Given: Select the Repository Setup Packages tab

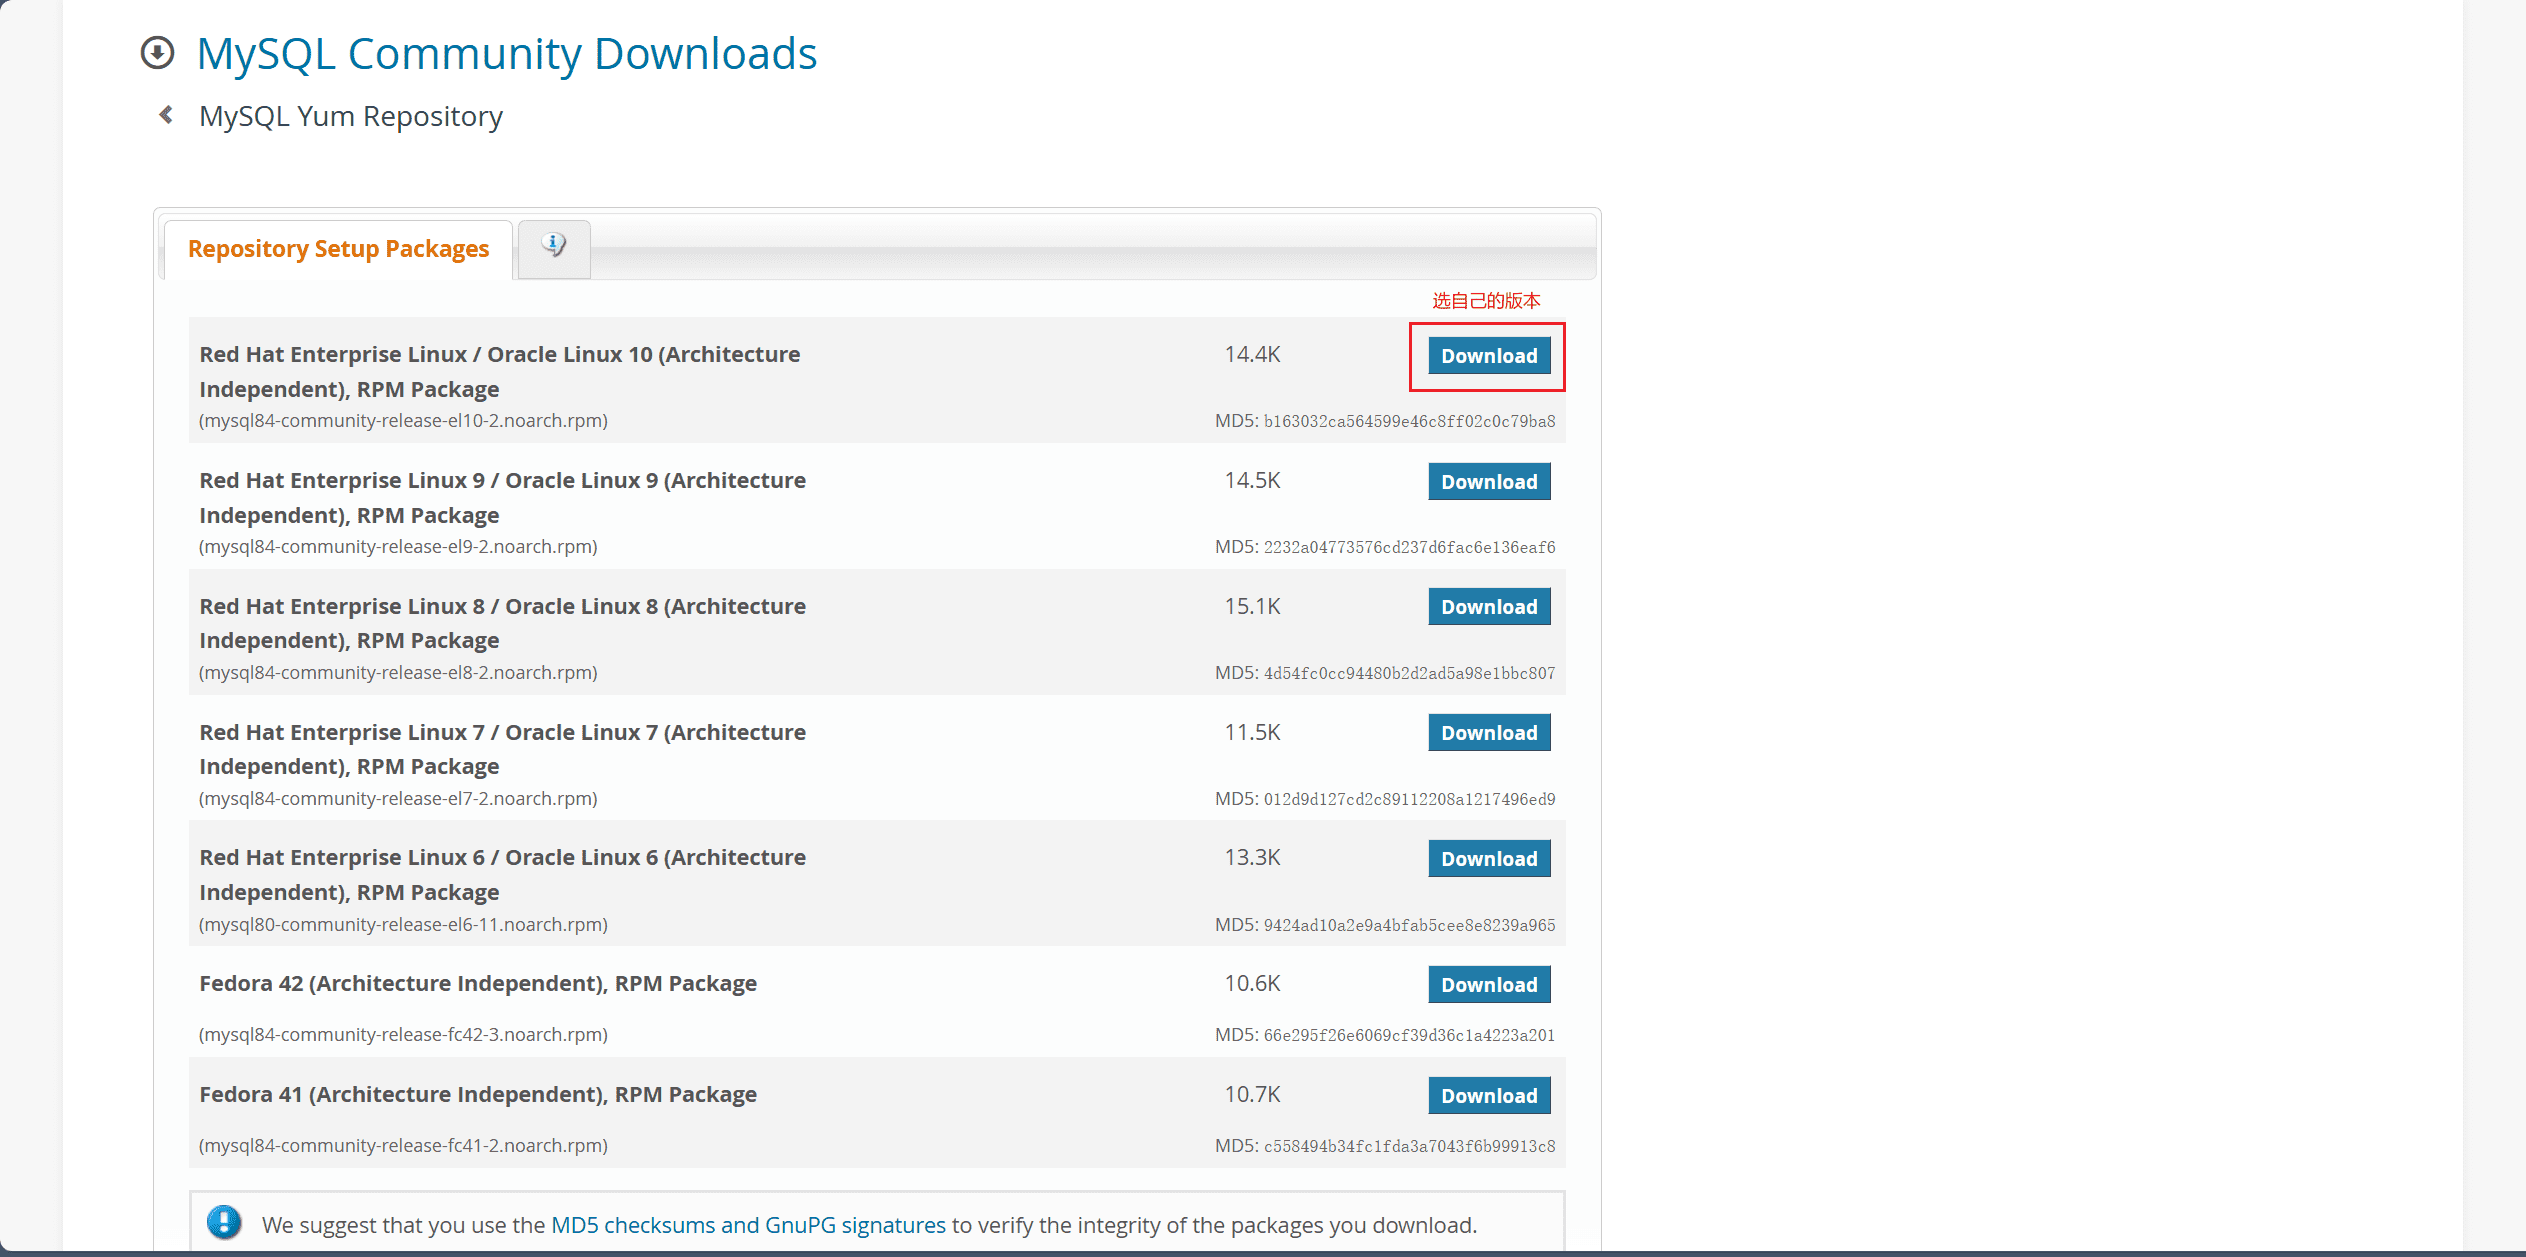Looking at the screenshot, I should (x=338, y=249).
